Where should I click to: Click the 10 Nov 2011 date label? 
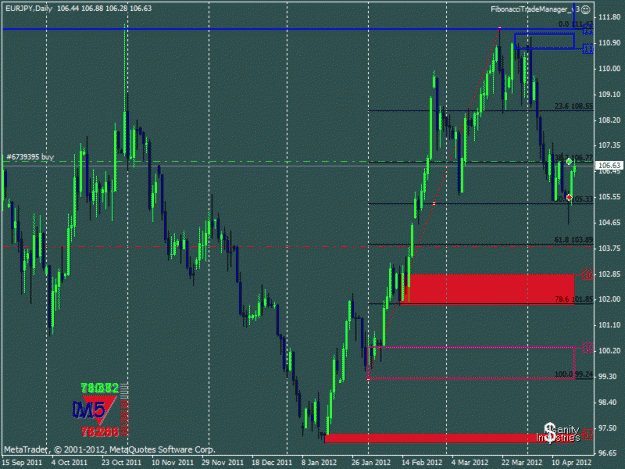(x=173, y=462)
